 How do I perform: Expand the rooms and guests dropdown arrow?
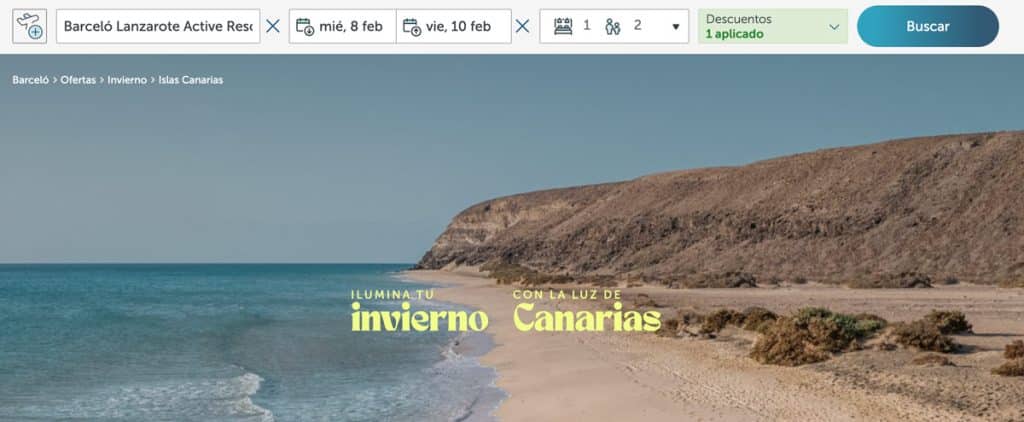tap(675, 27)
